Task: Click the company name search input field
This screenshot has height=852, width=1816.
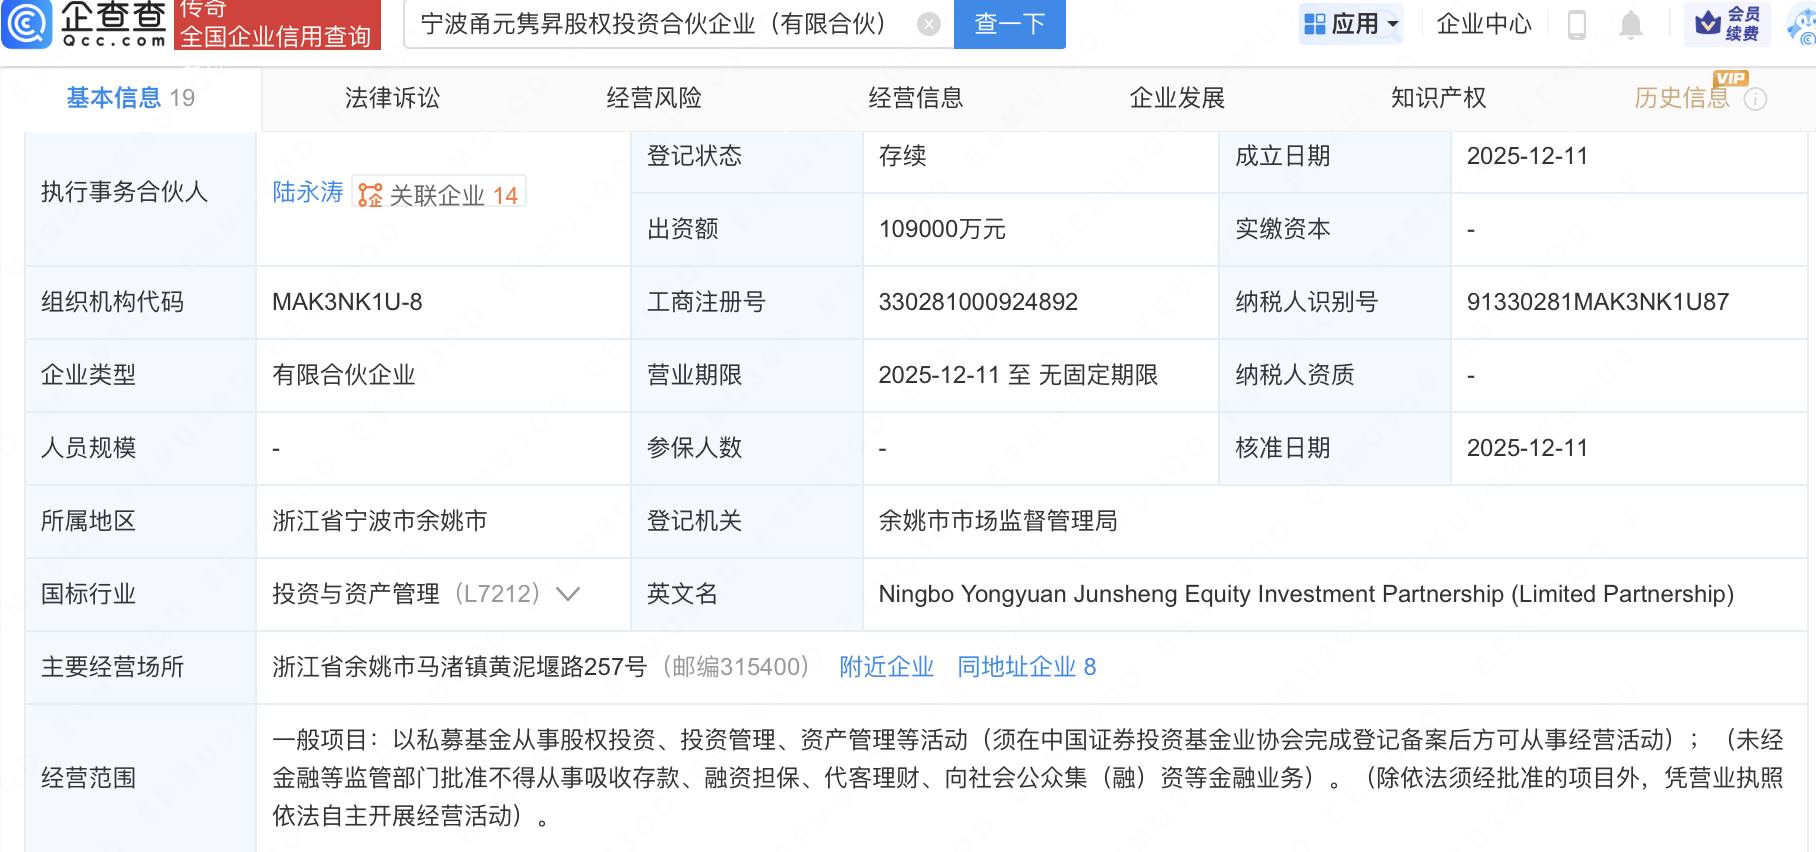Action: [x=660, y=24]
